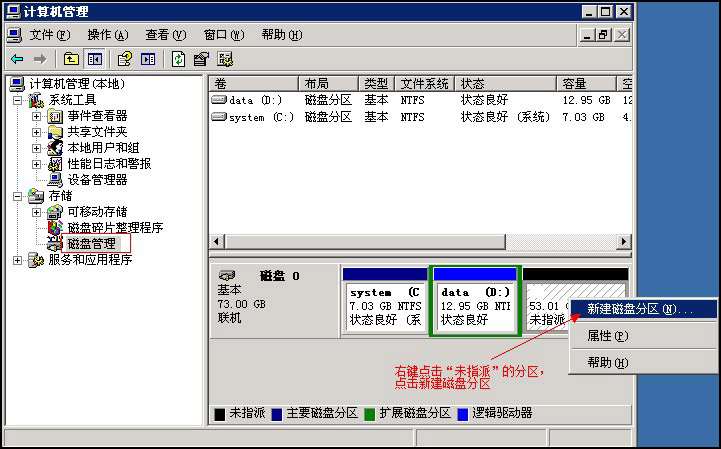Screen dimensions: 721x449
Task: Choose 新建磁盘分区(N)... from context menu
Action: pos(640,309)
